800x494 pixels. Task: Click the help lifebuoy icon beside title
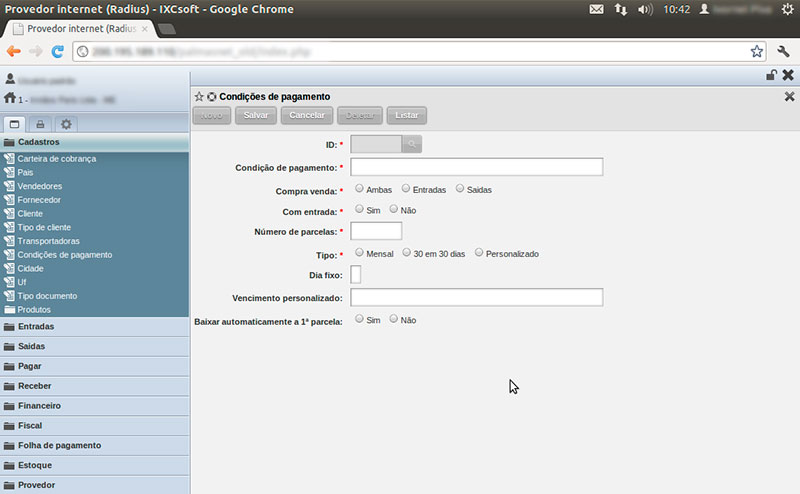click(211, 96)
